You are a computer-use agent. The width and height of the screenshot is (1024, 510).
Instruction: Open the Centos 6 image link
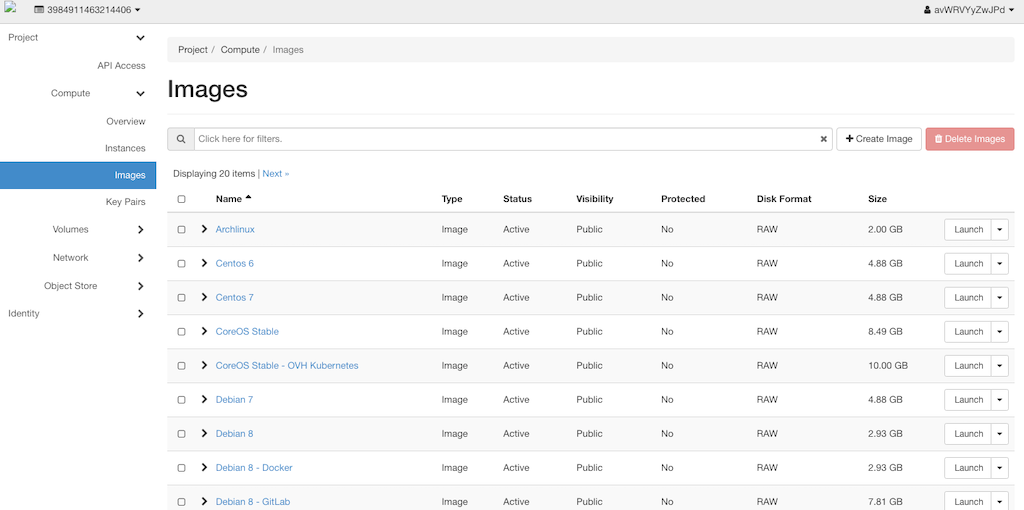pyautogui.click(x=234, y=264)
